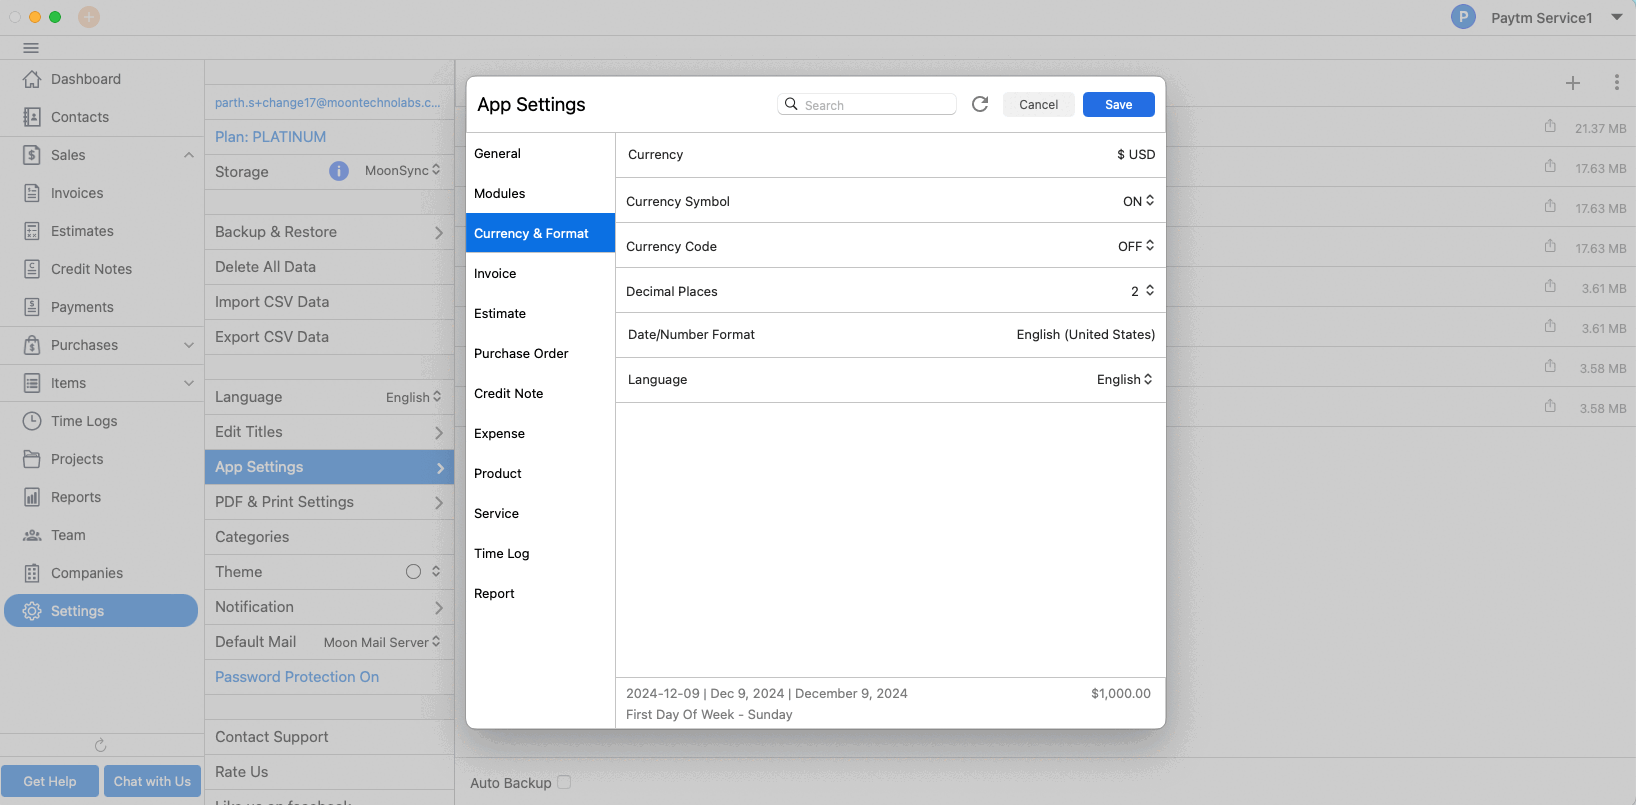Select the Time Log tab

[540, 553]
